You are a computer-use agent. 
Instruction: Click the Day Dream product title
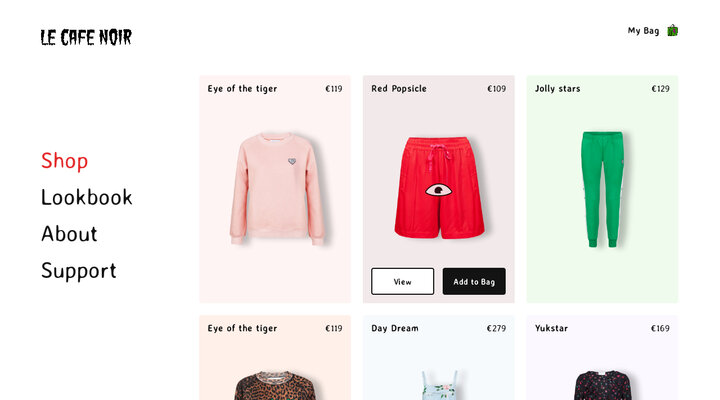click(395, 328)
